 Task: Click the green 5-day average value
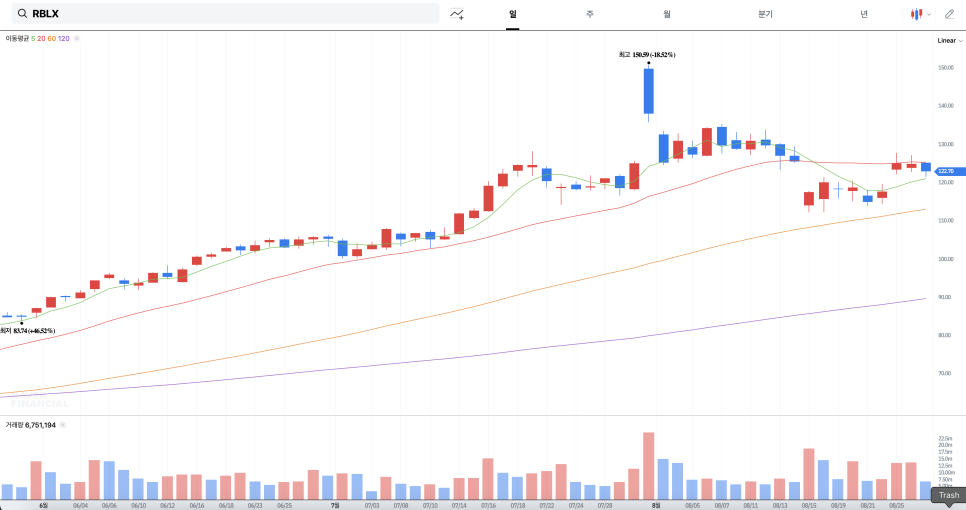33,38
